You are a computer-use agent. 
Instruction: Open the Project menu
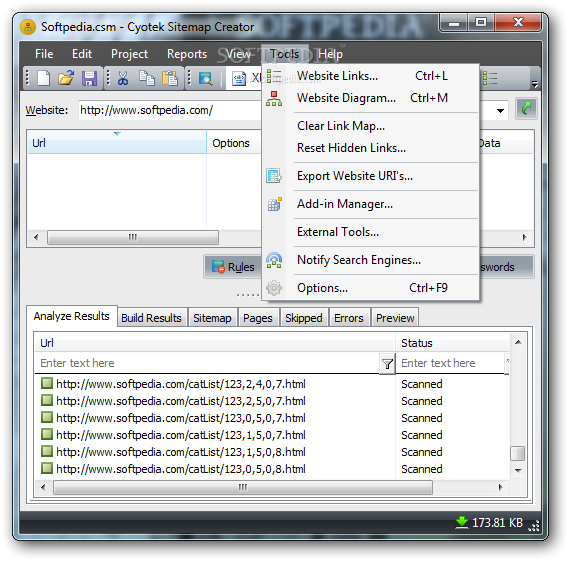point(129,54)
